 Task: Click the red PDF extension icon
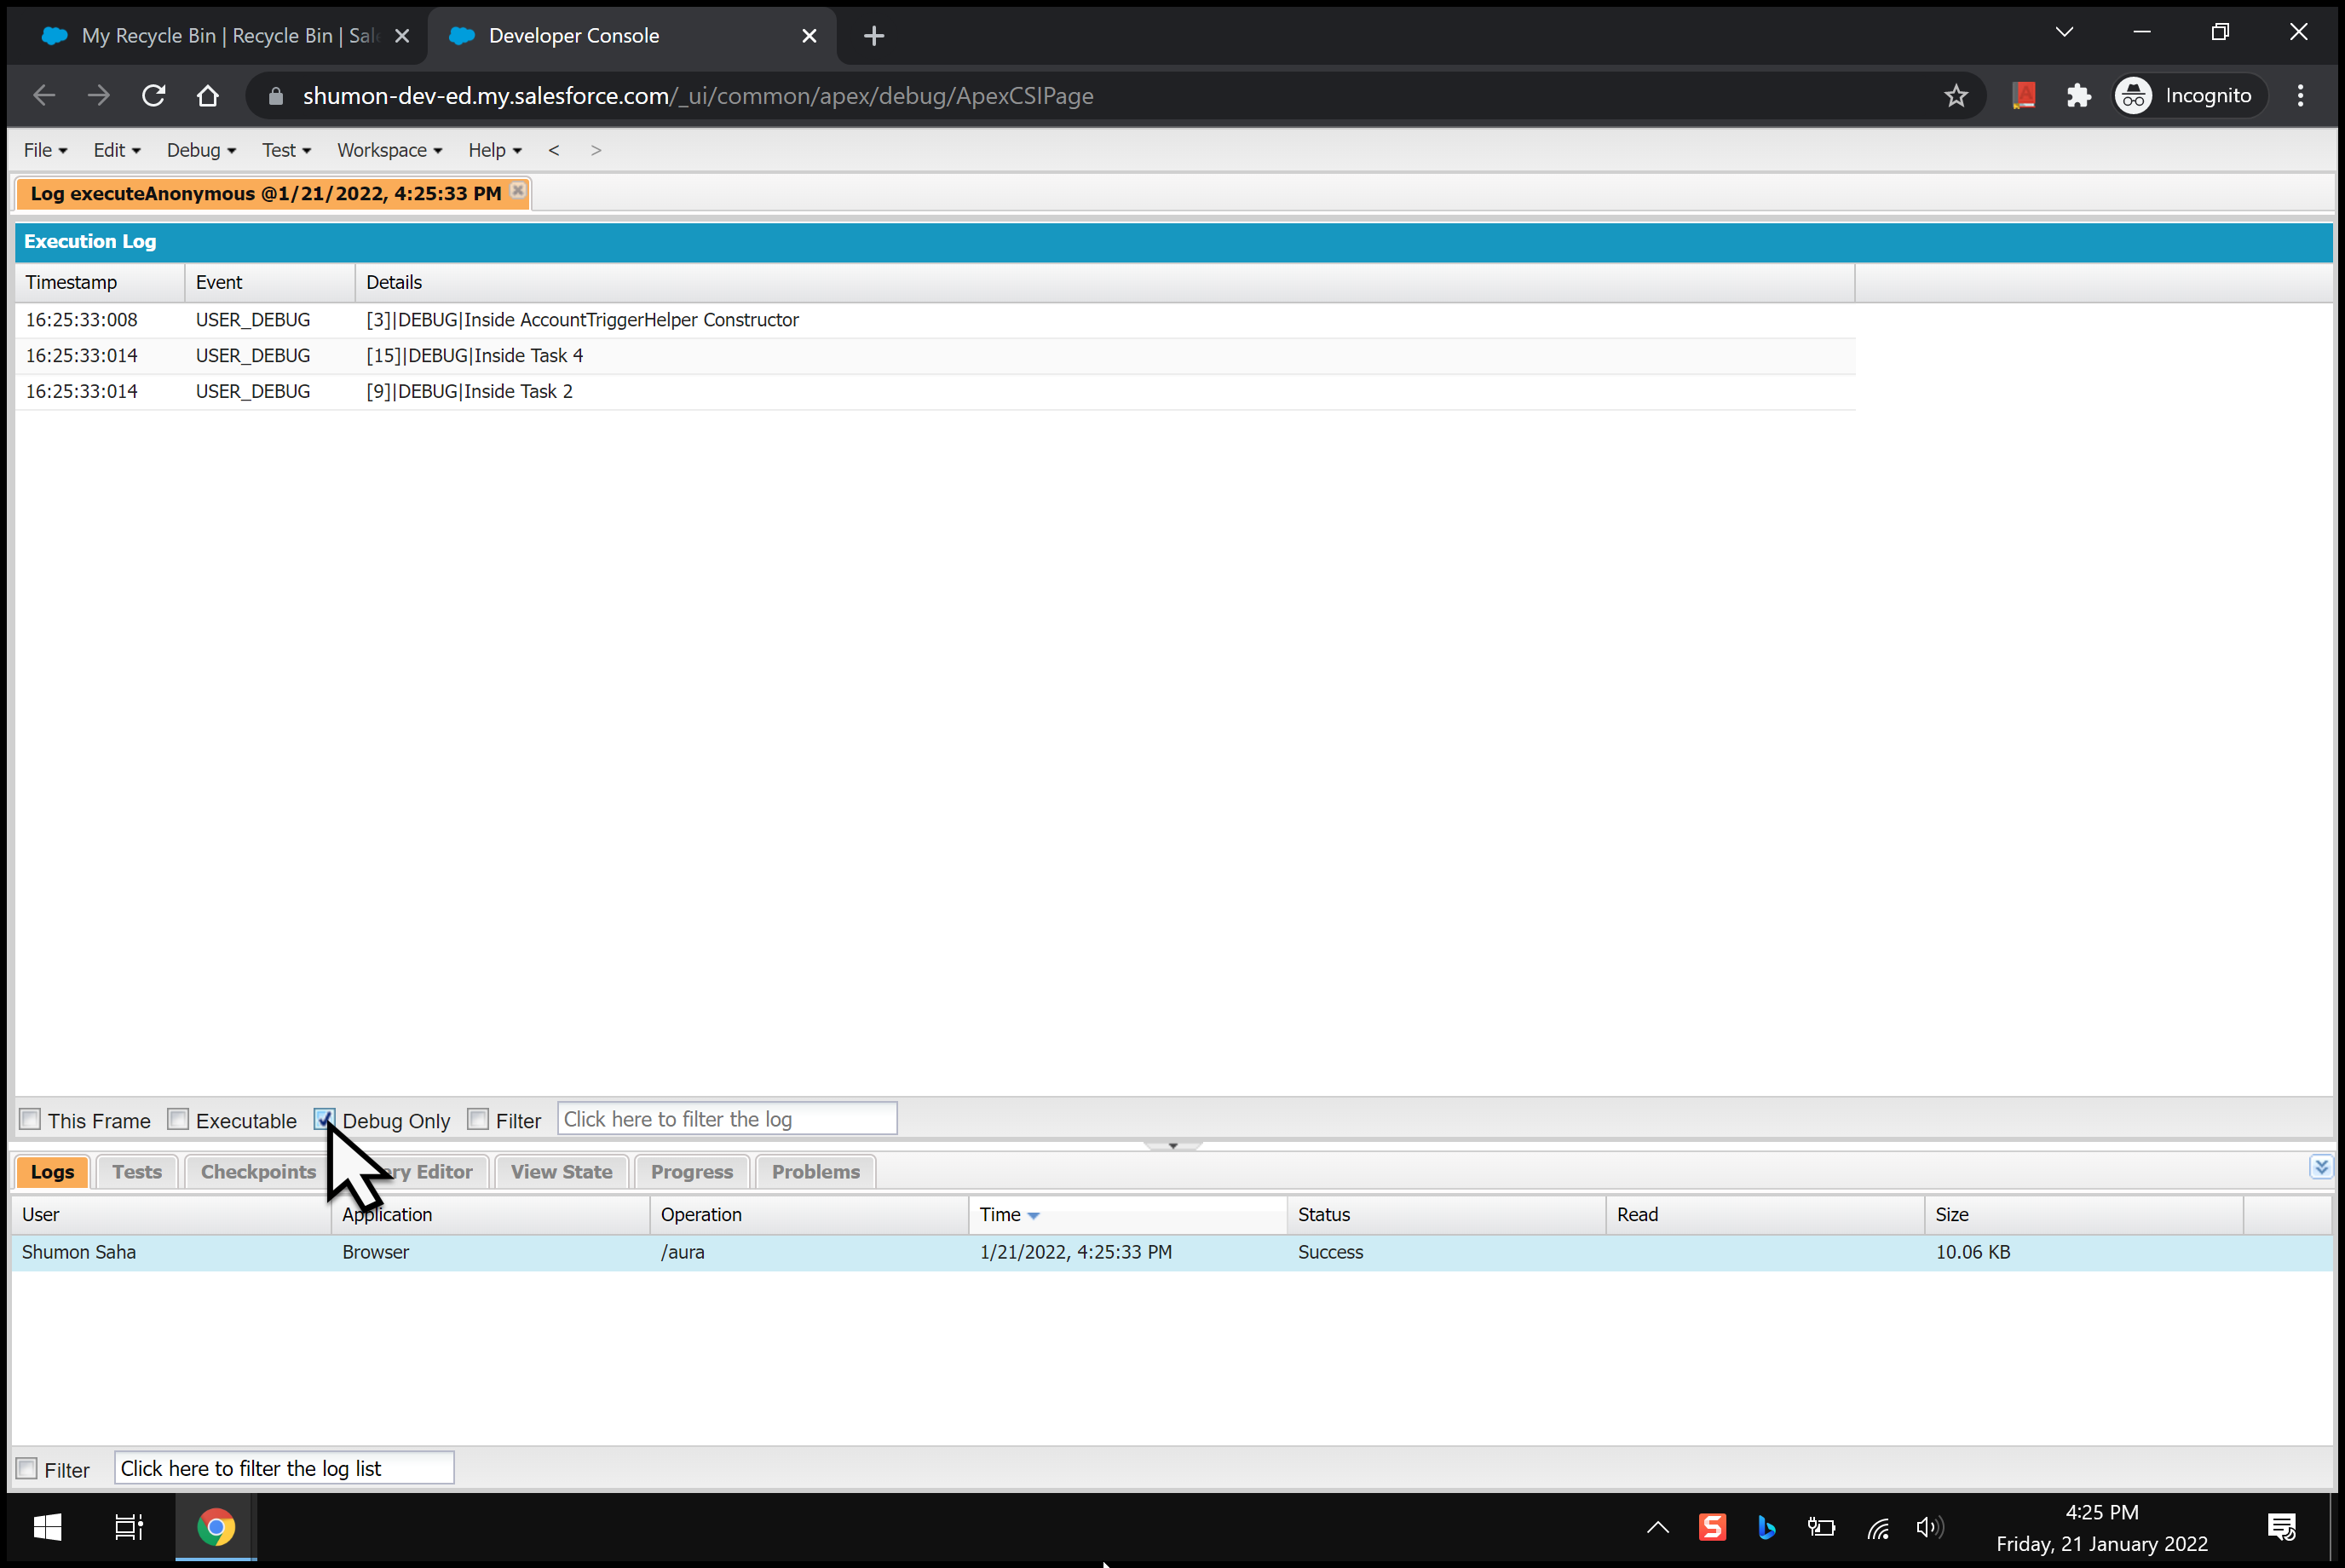2024,96
